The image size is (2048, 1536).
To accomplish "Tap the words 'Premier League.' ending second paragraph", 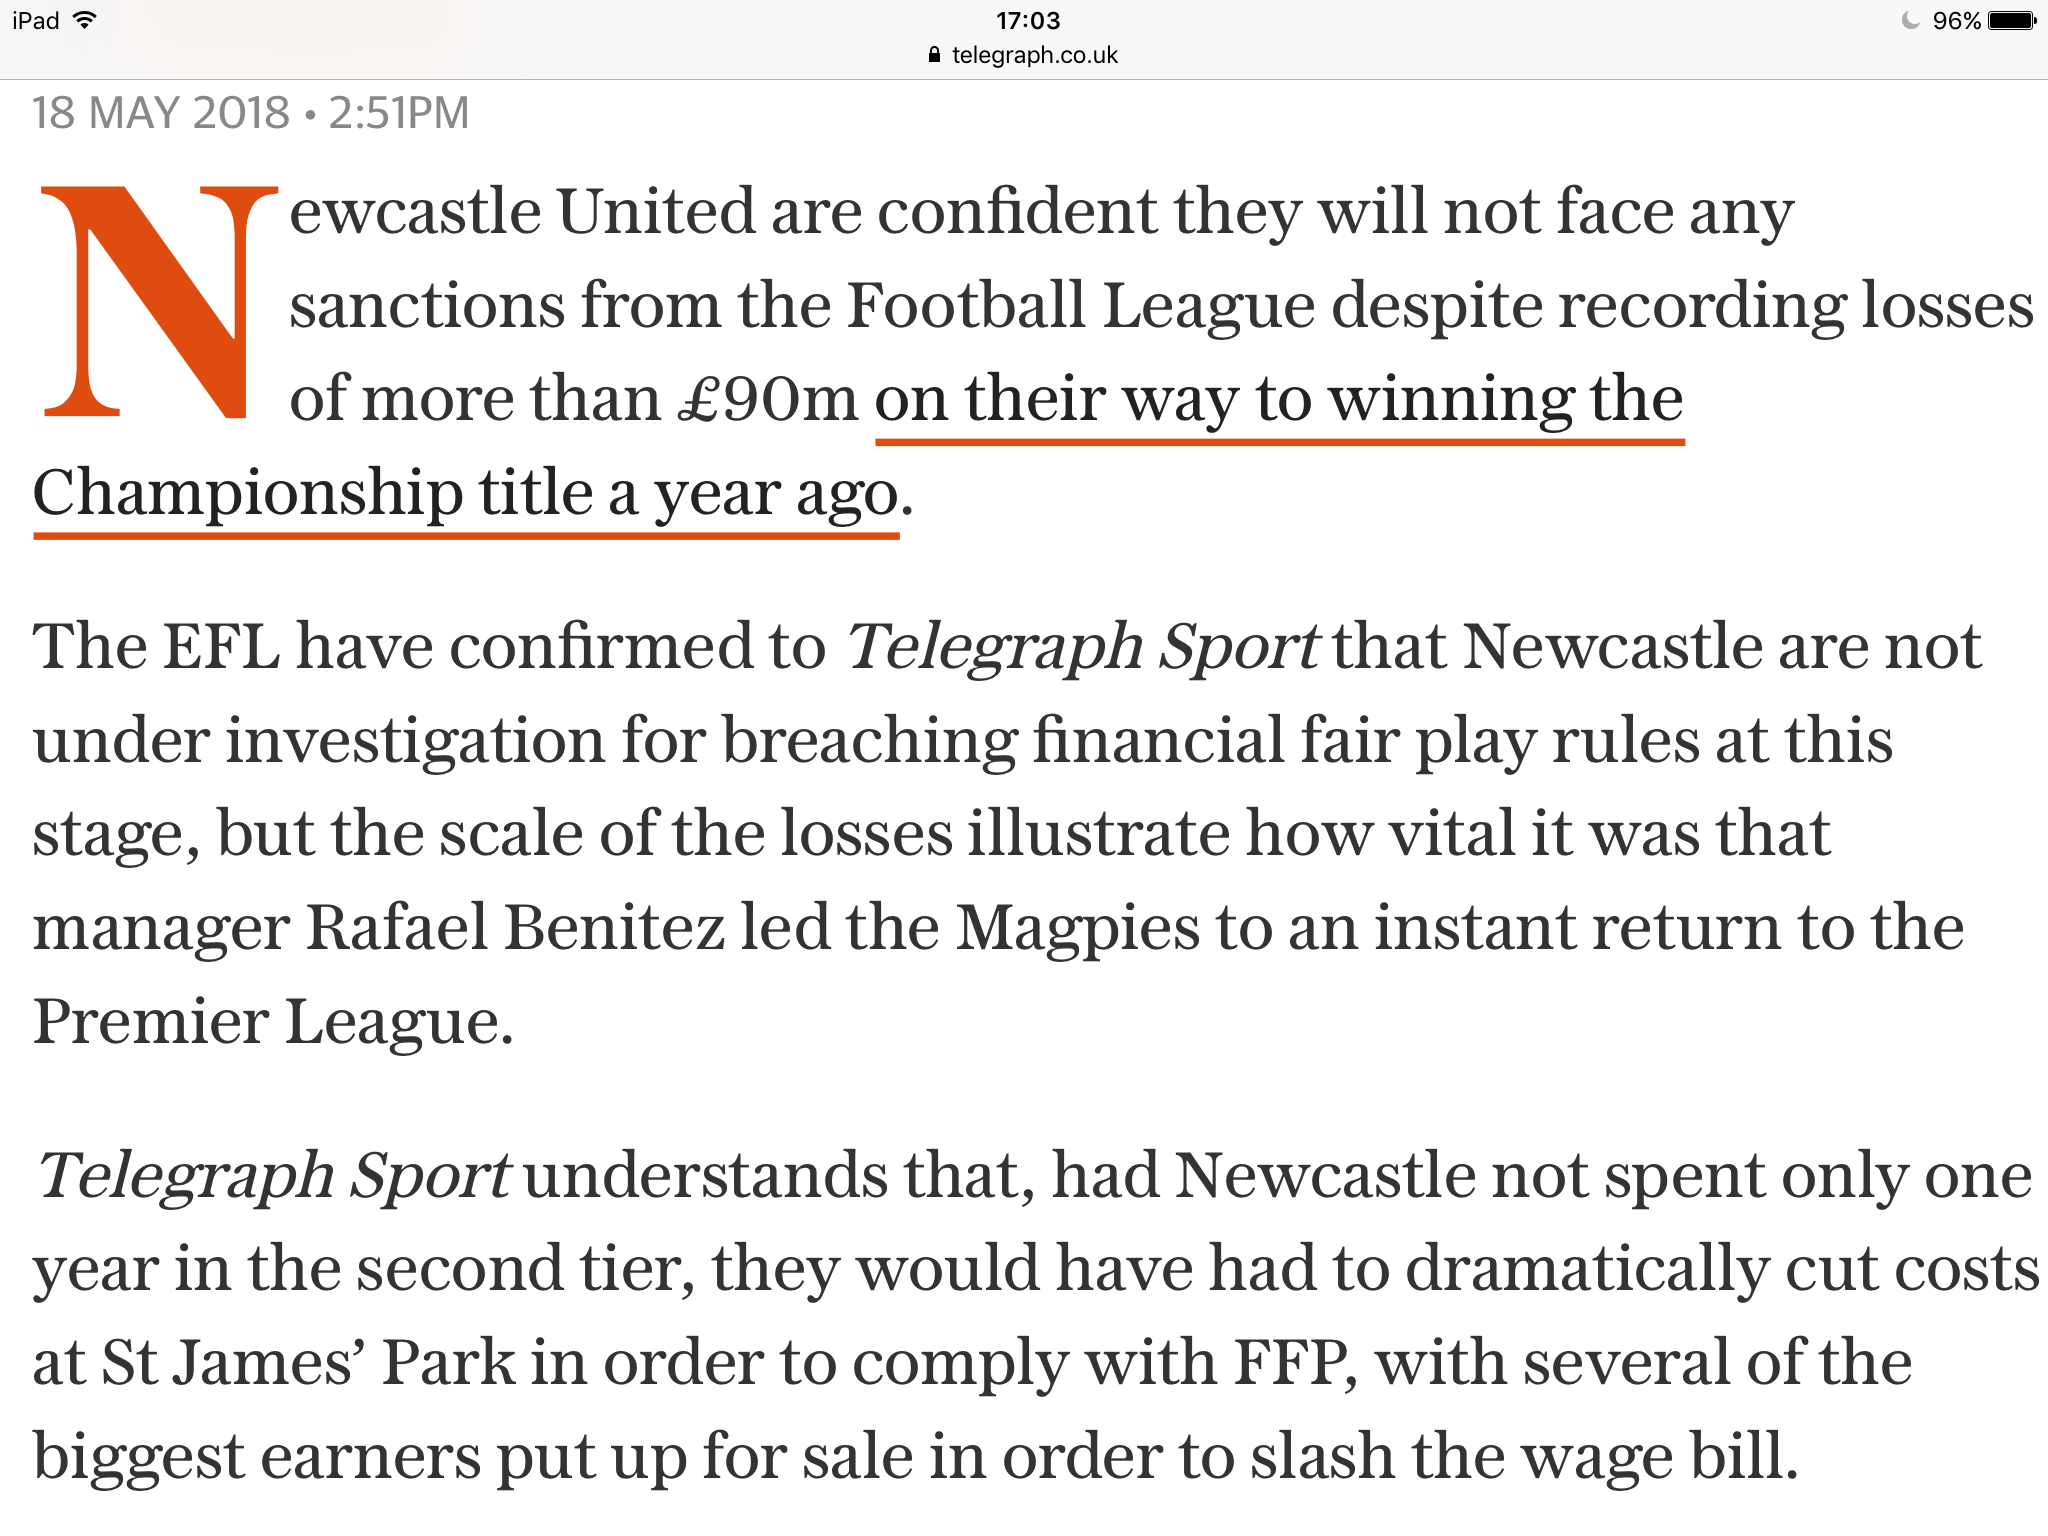I will click(273, 1022).
